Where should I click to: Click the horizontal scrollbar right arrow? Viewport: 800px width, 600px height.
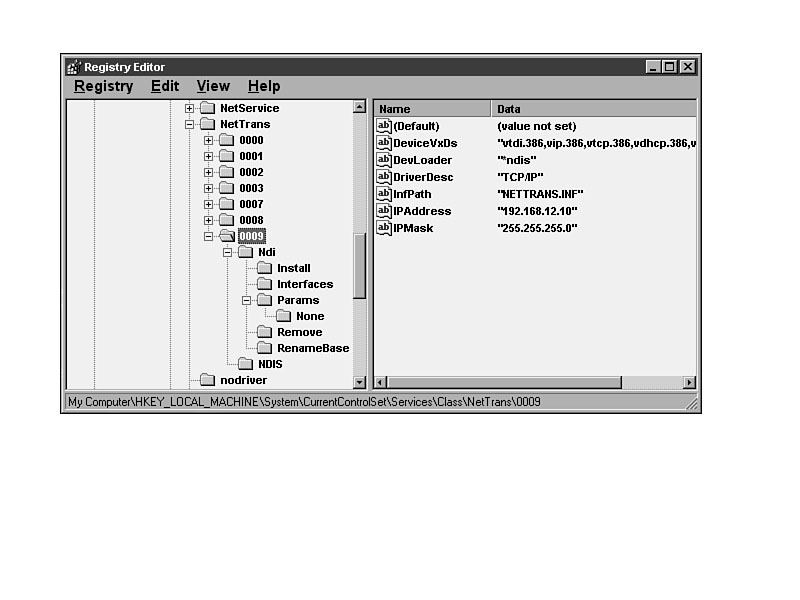pyautogui.click(x=689, y=382)
